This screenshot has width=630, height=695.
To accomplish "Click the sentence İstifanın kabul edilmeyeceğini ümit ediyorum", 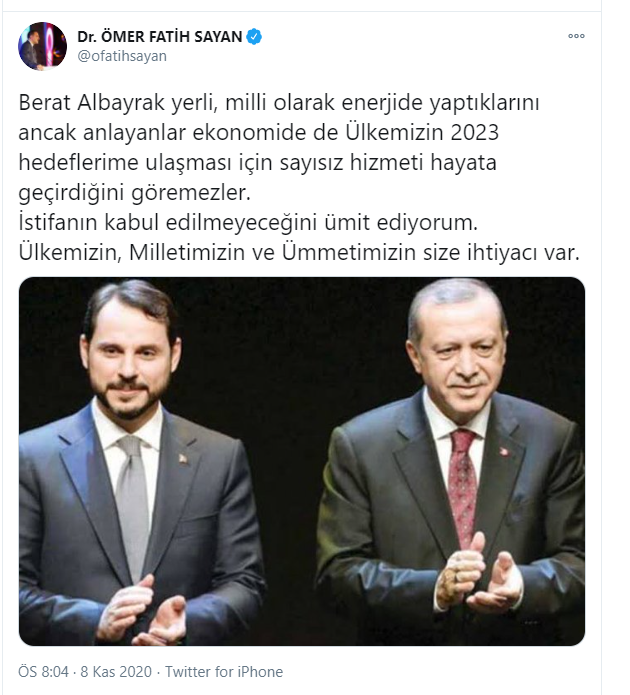I will (248, 223).
